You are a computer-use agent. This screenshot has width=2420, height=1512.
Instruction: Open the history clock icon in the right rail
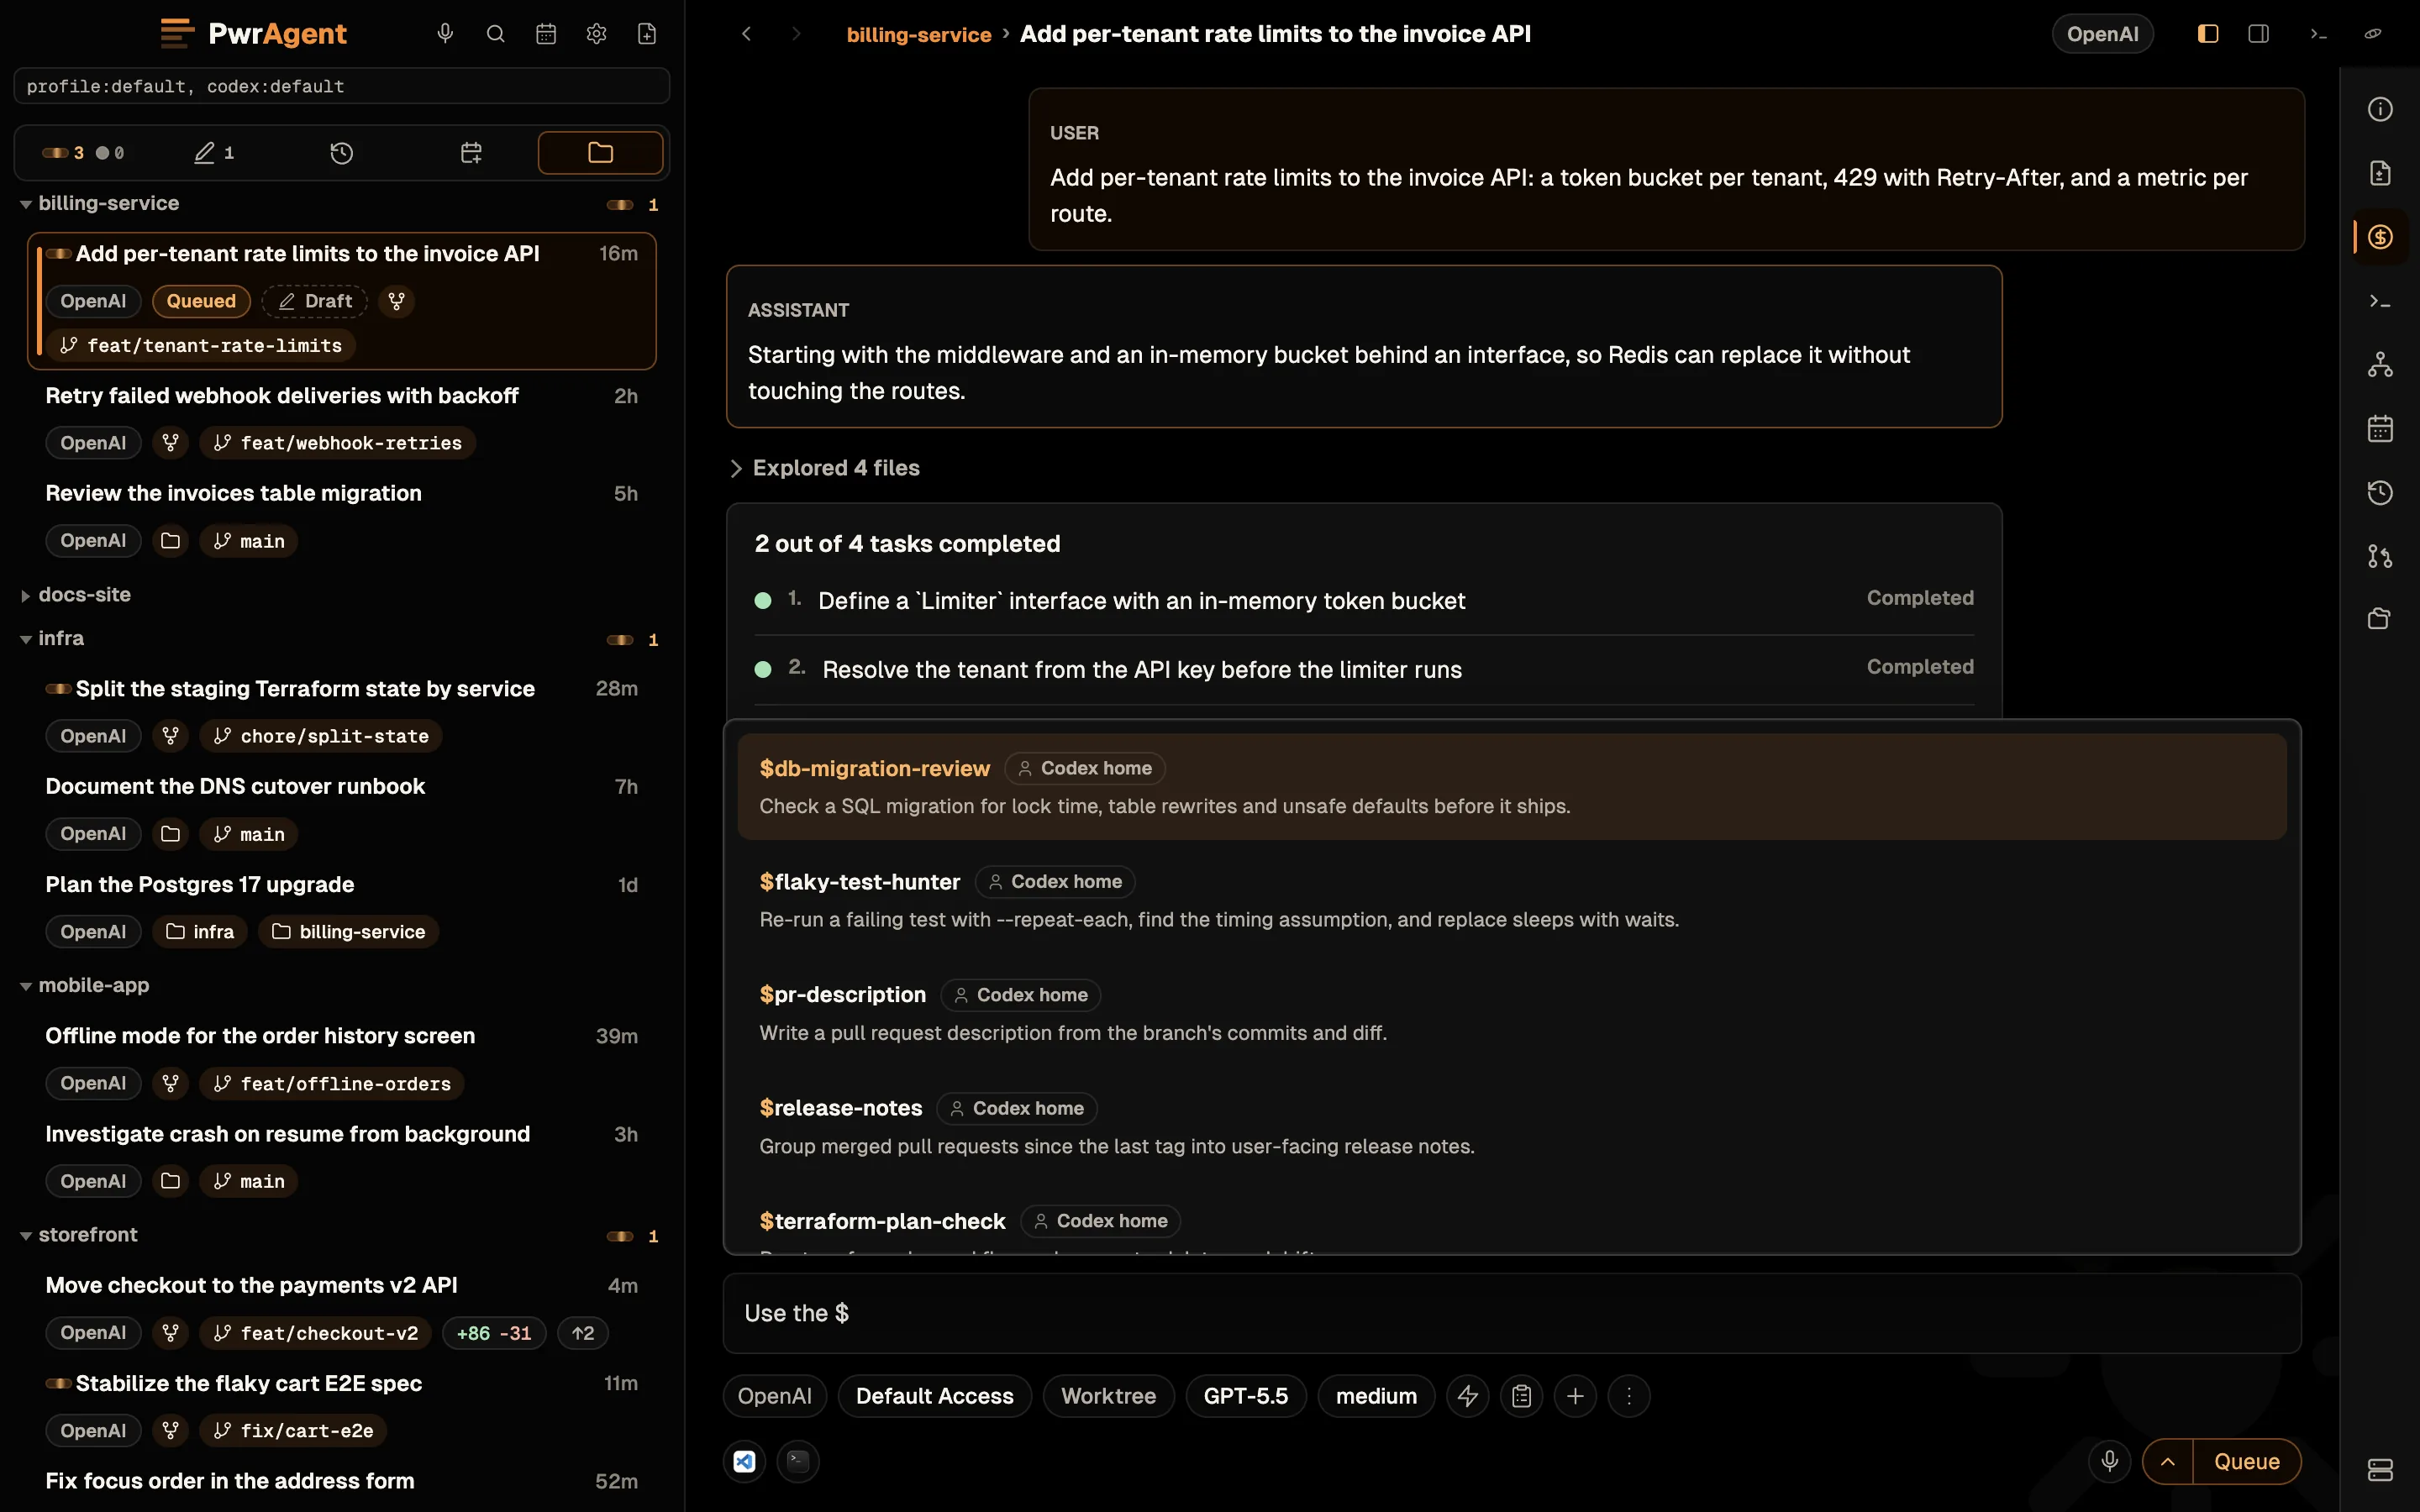(2380, 493)
